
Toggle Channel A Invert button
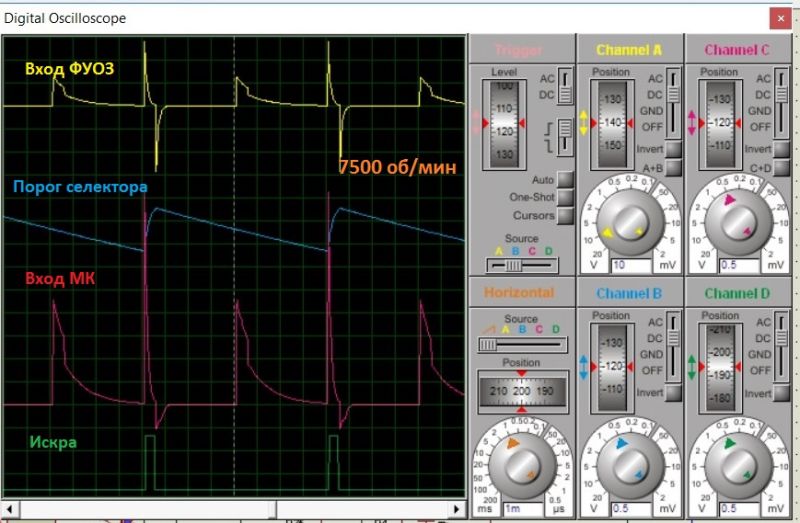pyautogui.click(x=673, y=149)
